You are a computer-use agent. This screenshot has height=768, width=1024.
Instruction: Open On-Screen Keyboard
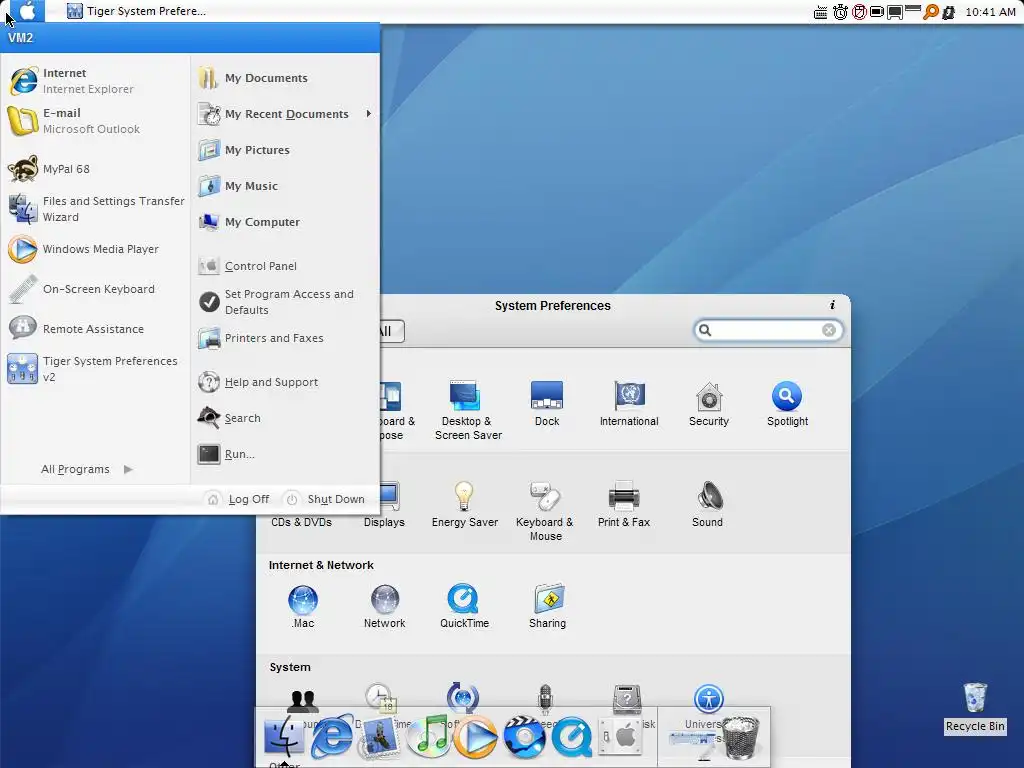click(x=97, y=289)
